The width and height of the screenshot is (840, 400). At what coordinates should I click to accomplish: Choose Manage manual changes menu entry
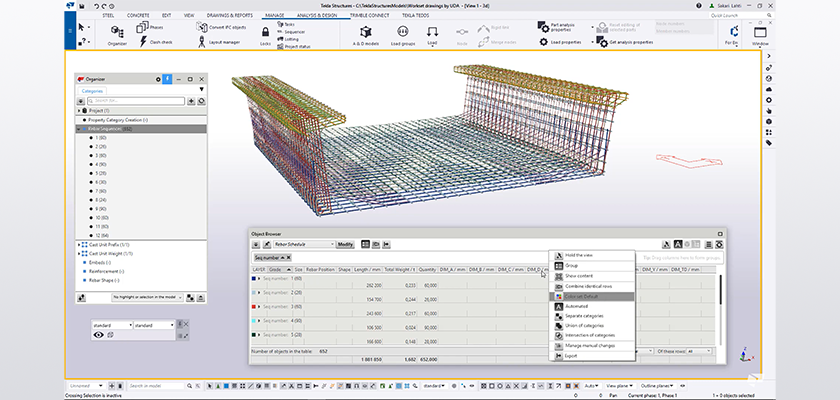[592, 345]
